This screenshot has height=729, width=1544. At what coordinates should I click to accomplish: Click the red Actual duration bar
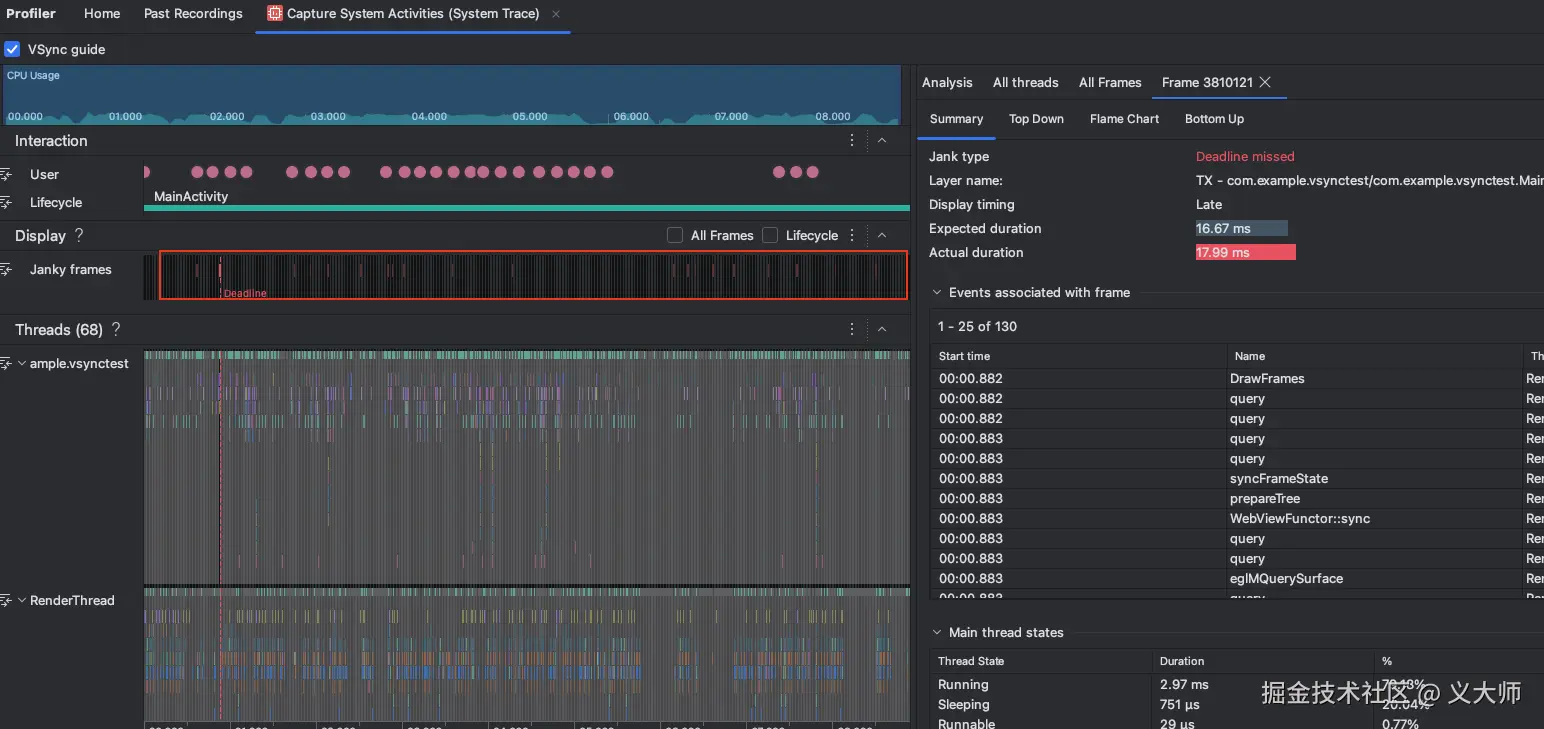[1245, 253]
